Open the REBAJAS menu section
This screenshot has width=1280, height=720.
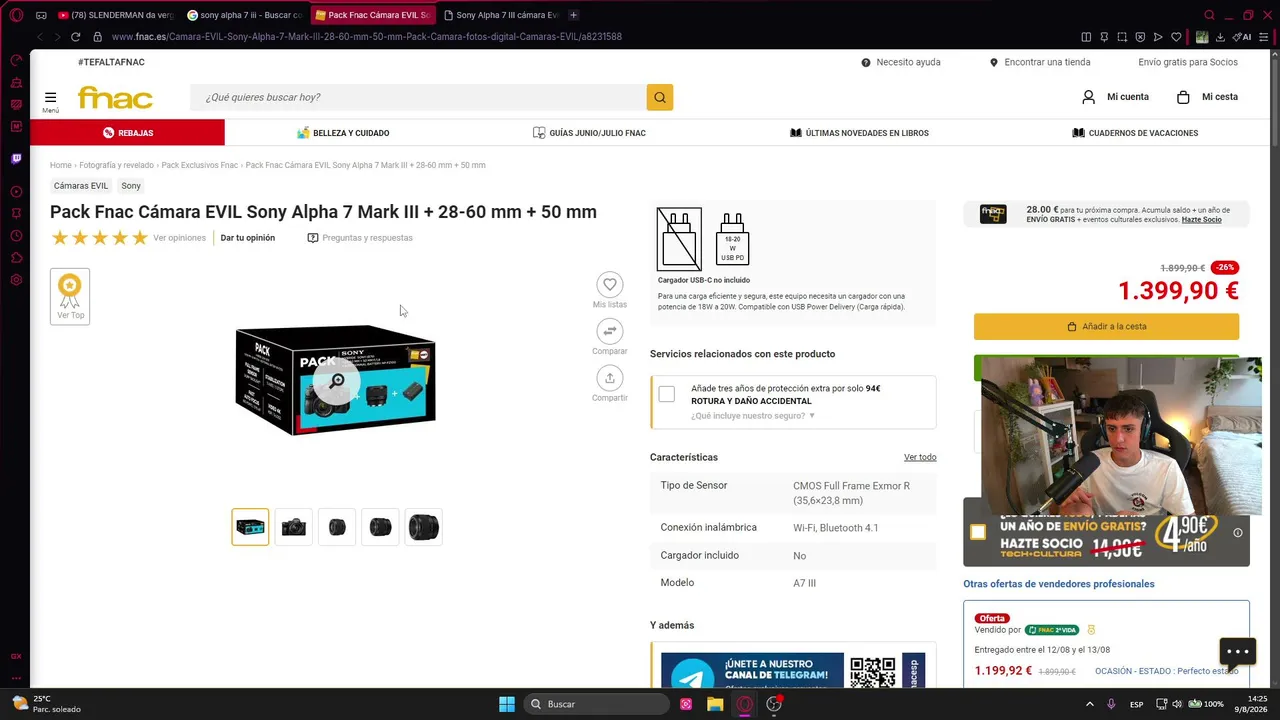coord(127,133)
